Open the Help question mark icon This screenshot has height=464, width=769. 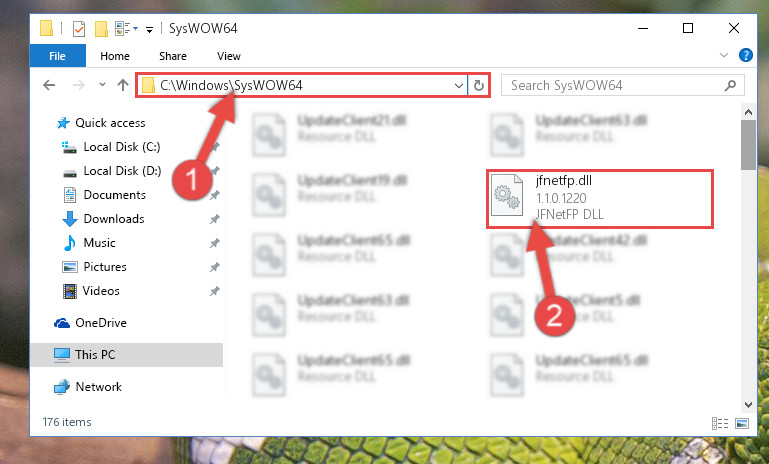[x=745, y=55]
